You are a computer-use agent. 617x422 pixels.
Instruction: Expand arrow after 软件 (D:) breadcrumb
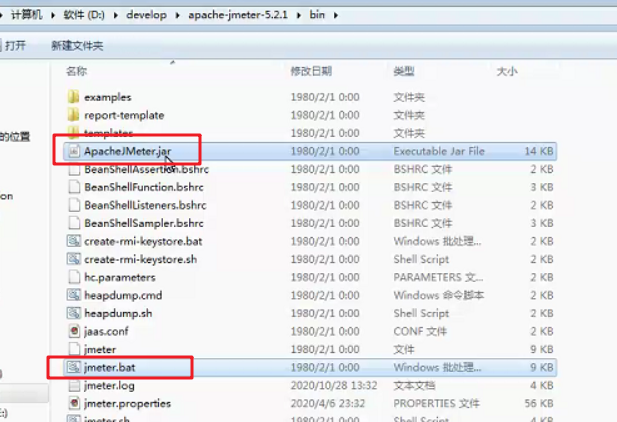click(116, 15)
